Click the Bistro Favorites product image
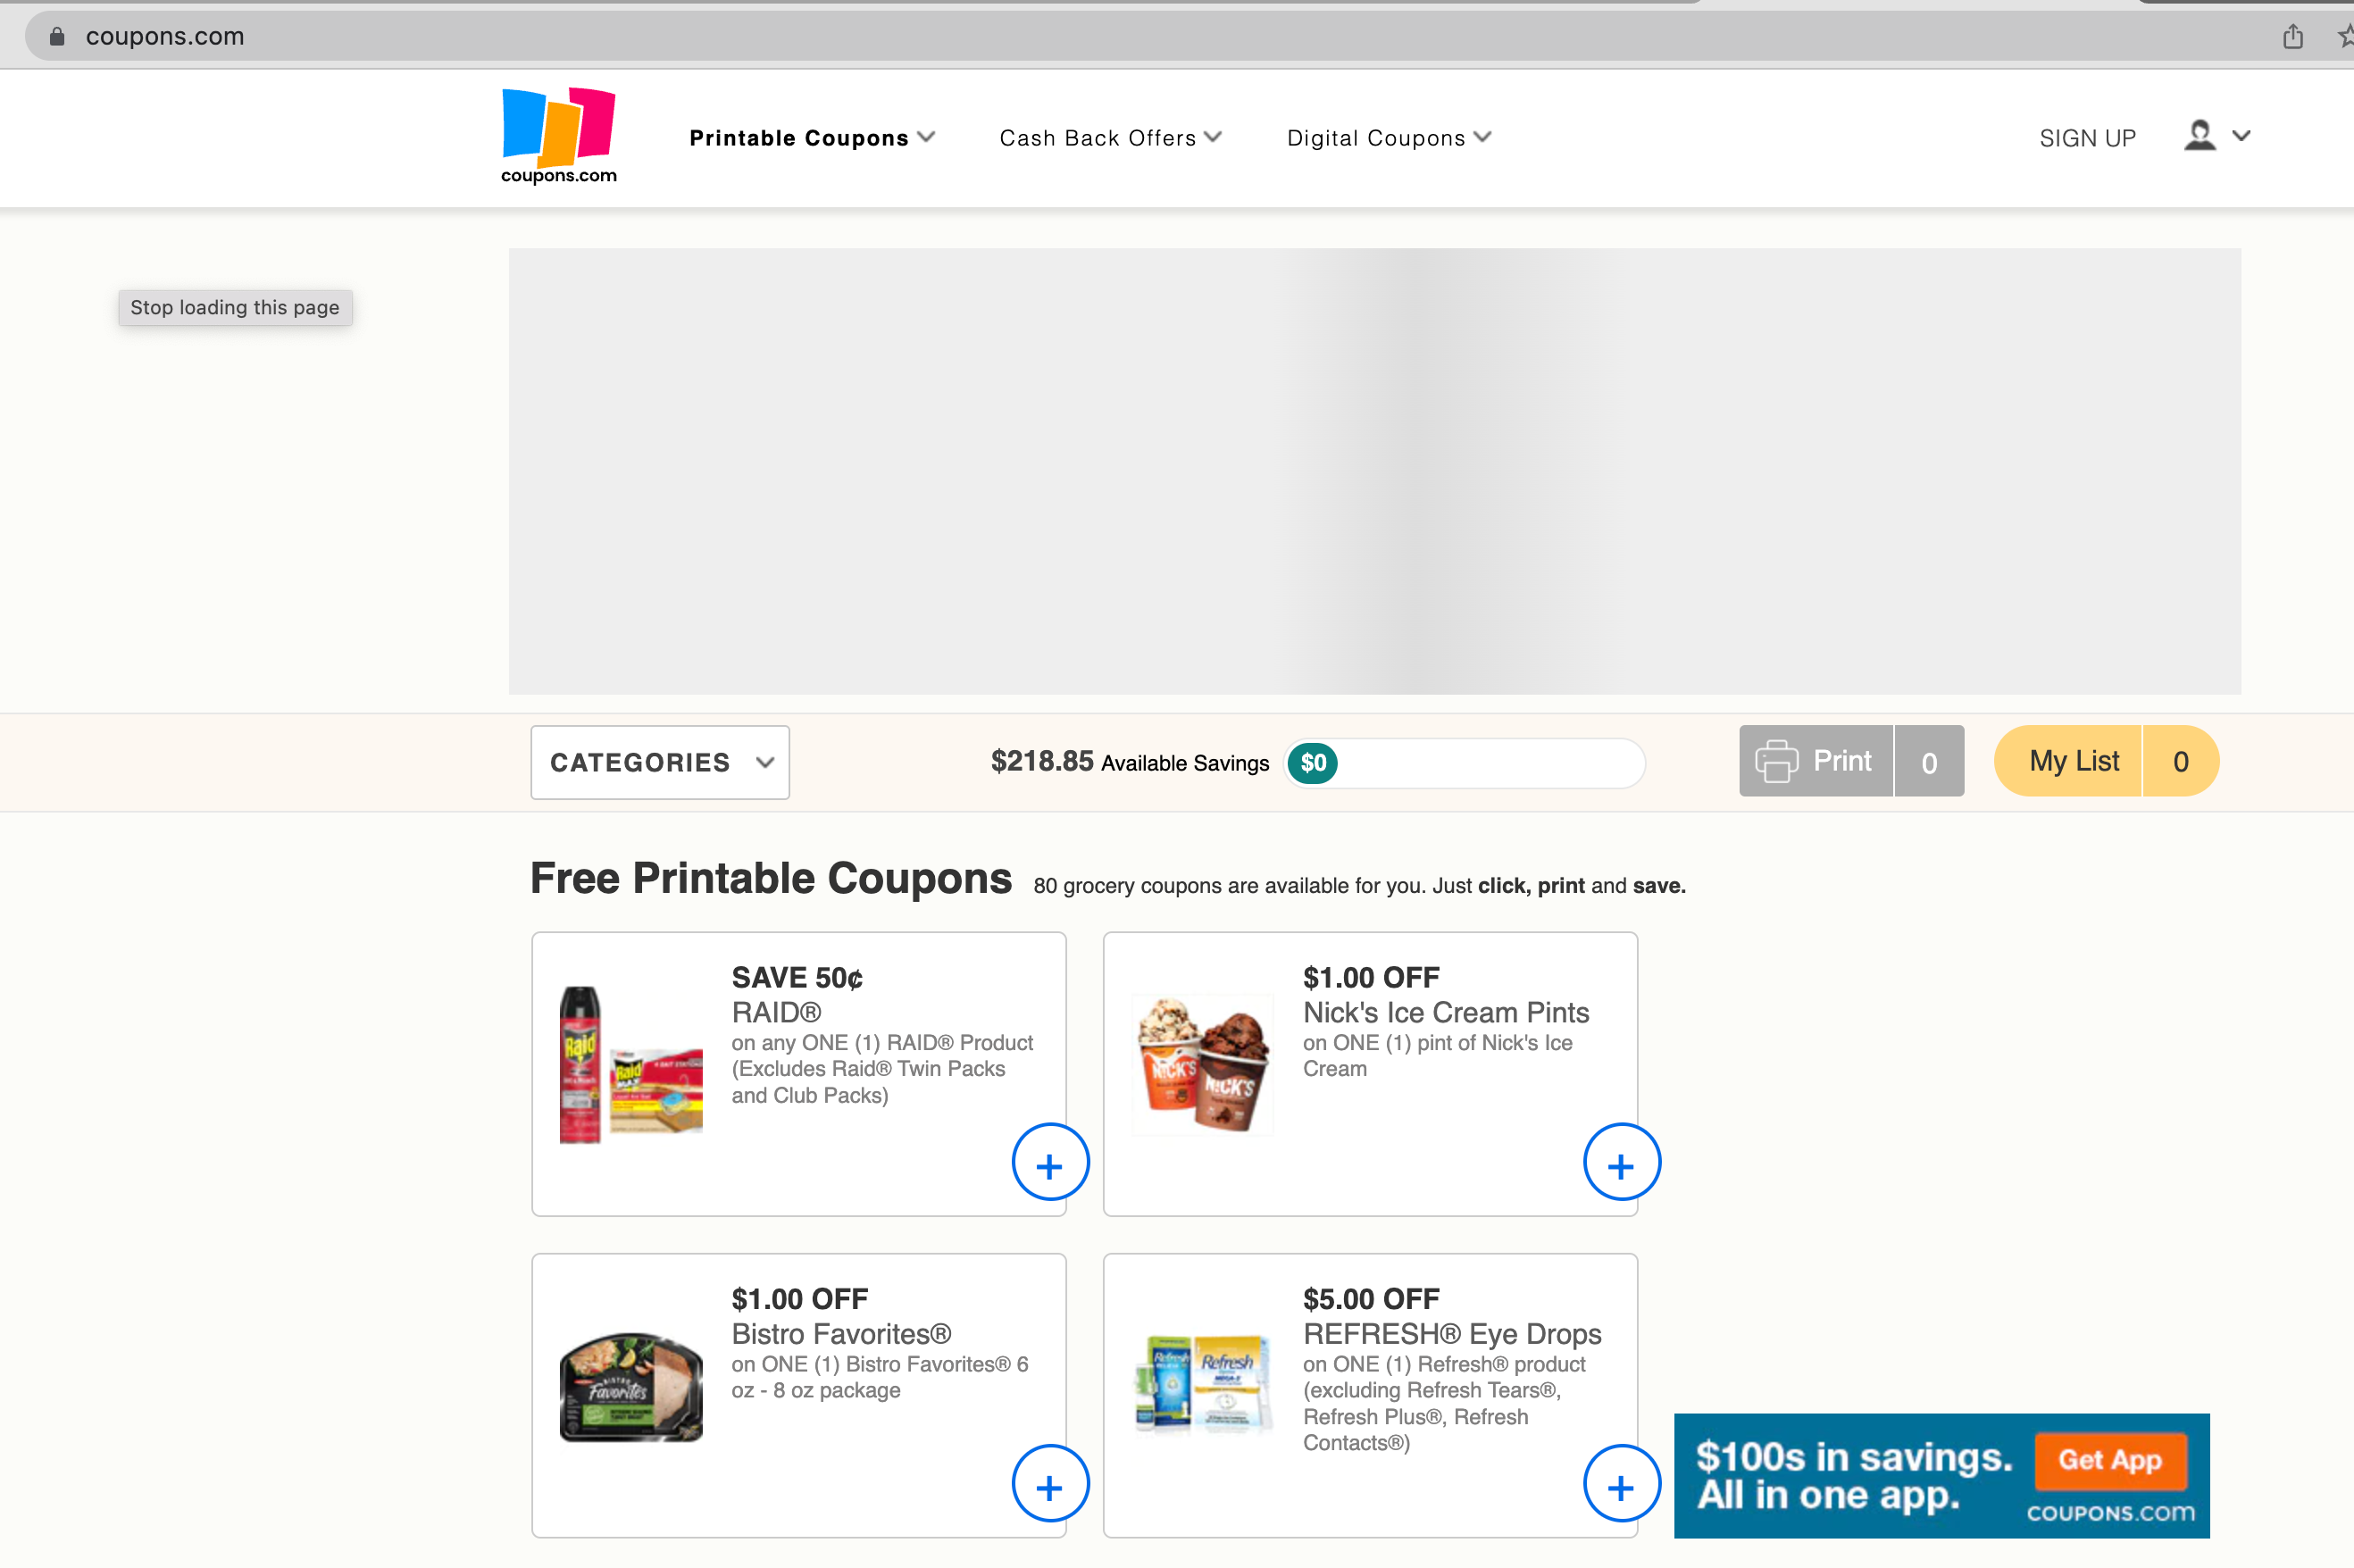This screenshot has width=2354, height=1568. tap(631, 1387)
